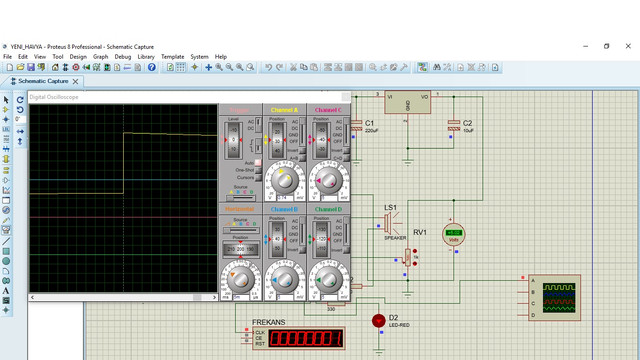The height and width of the screenshot is (360, 640).
Task: Toggle the Channel A Invert button
Action: click(x=302, y=151)
